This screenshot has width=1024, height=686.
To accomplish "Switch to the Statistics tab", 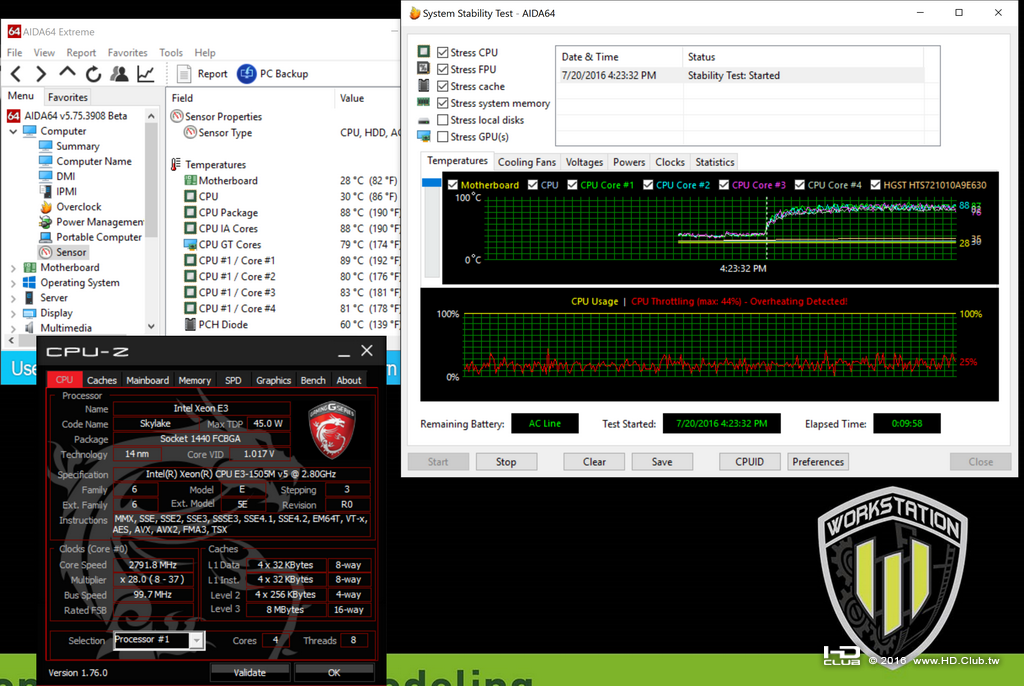I will (714, 162).
